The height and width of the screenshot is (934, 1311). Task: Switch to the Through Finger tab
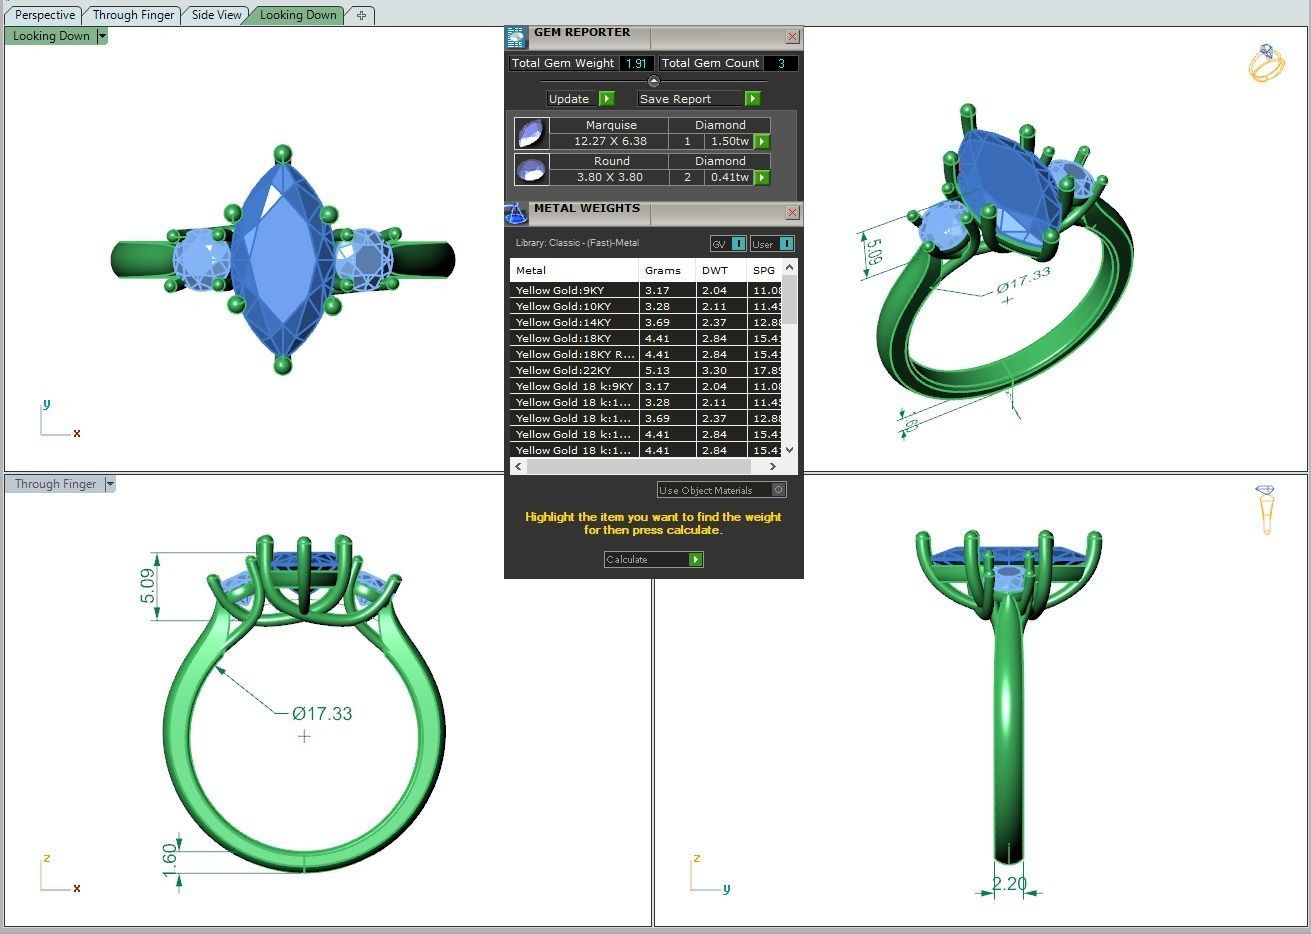click(x=133, y=15)
